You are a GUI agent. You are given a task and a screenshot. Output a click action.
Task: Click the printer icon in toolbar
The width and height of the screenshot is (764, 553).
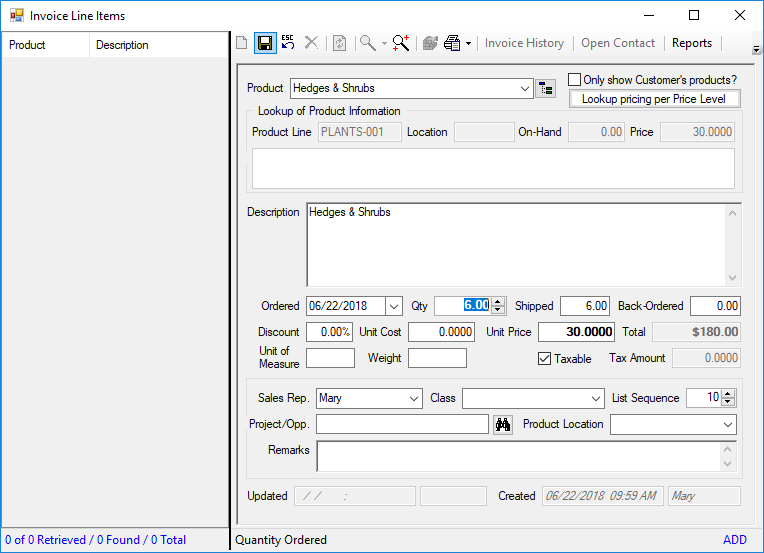point(452,43)
